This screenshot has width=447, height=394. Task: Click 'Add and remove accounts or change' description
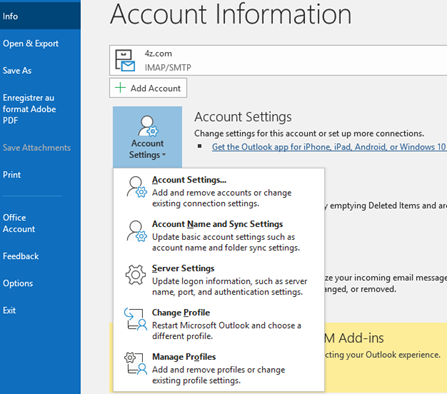222,193
